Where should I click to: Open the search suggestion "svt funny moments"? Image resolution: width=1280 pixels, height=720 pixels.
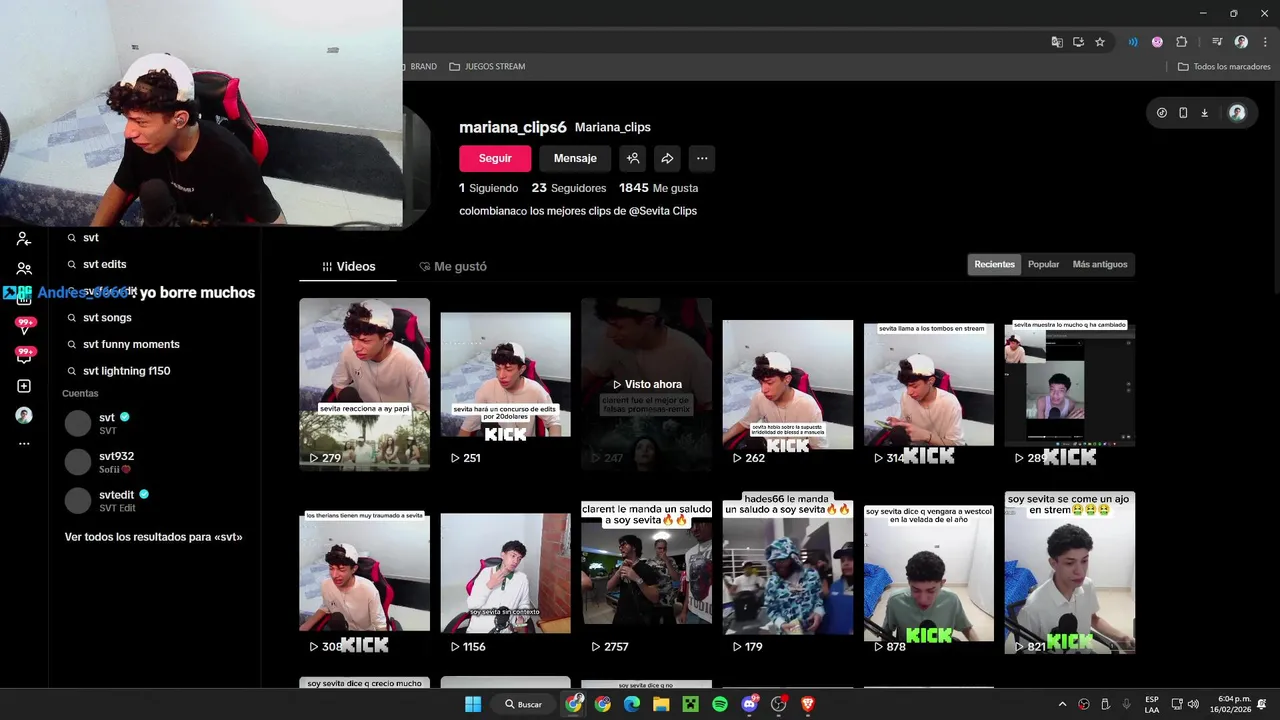[x=131, y=344]
